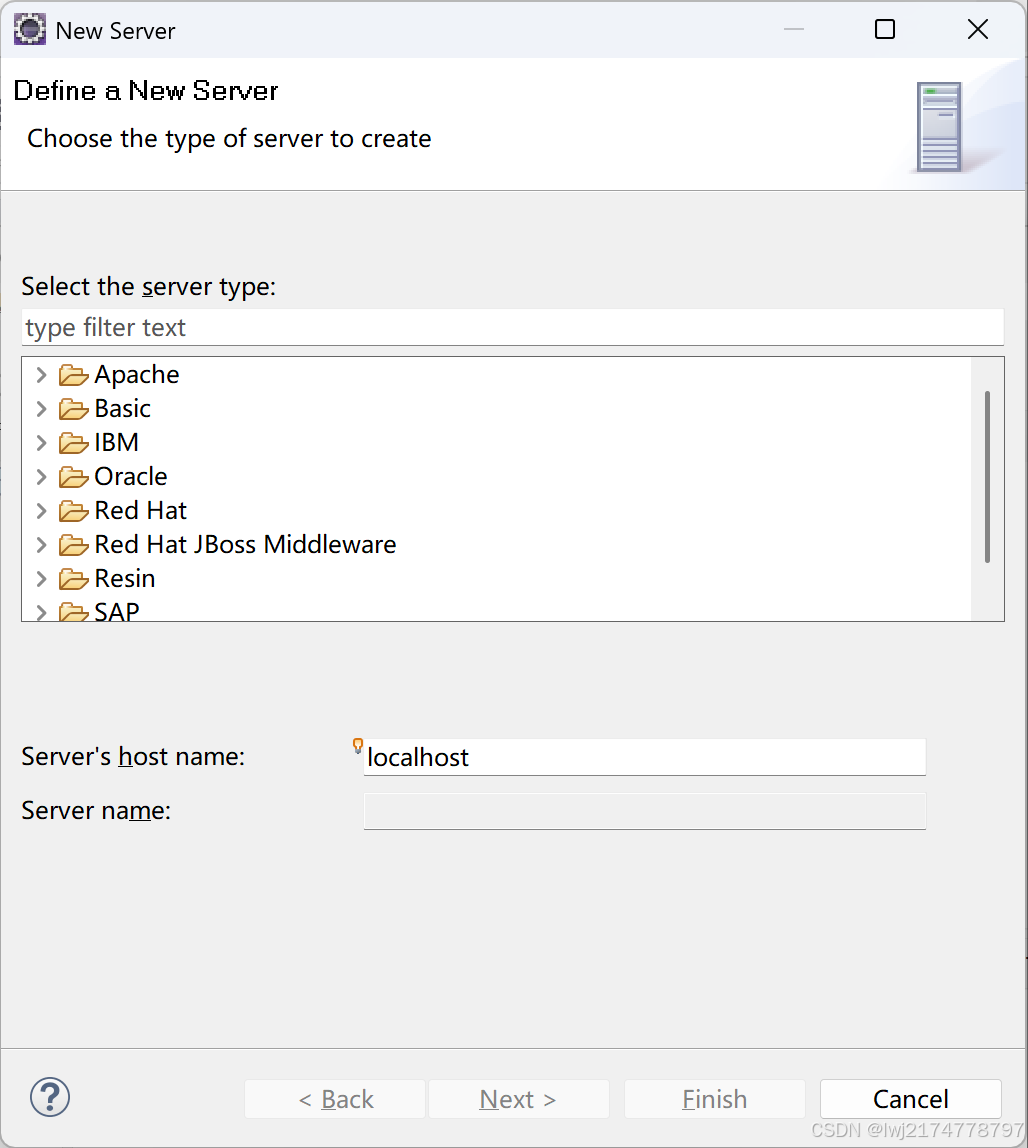Screen dimensions: 1028x1148
Task: Expand Red Hat JBoss Middleware category
Action: [x=42, y=545]
